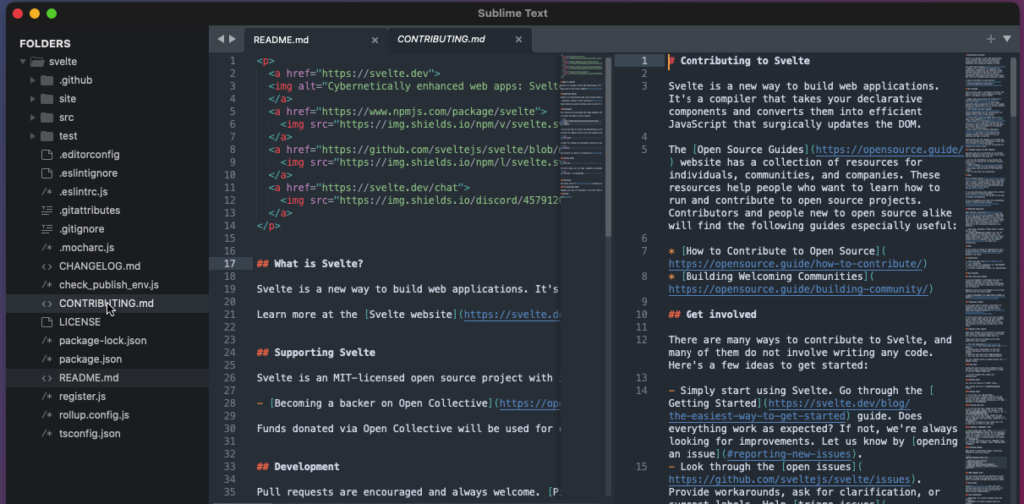Click the 'What is Svelte?' heading

310,264
